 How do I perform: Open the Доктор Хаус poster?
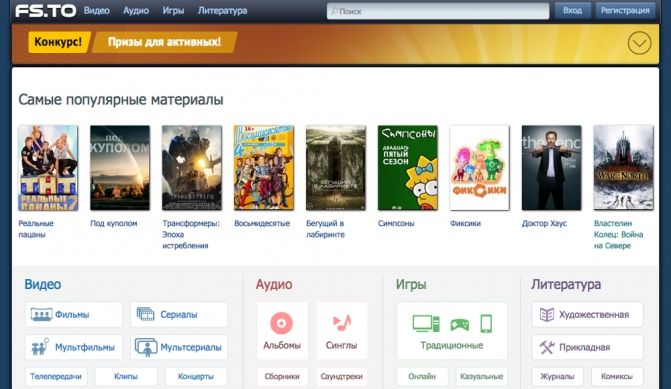[x=551, y=168]
